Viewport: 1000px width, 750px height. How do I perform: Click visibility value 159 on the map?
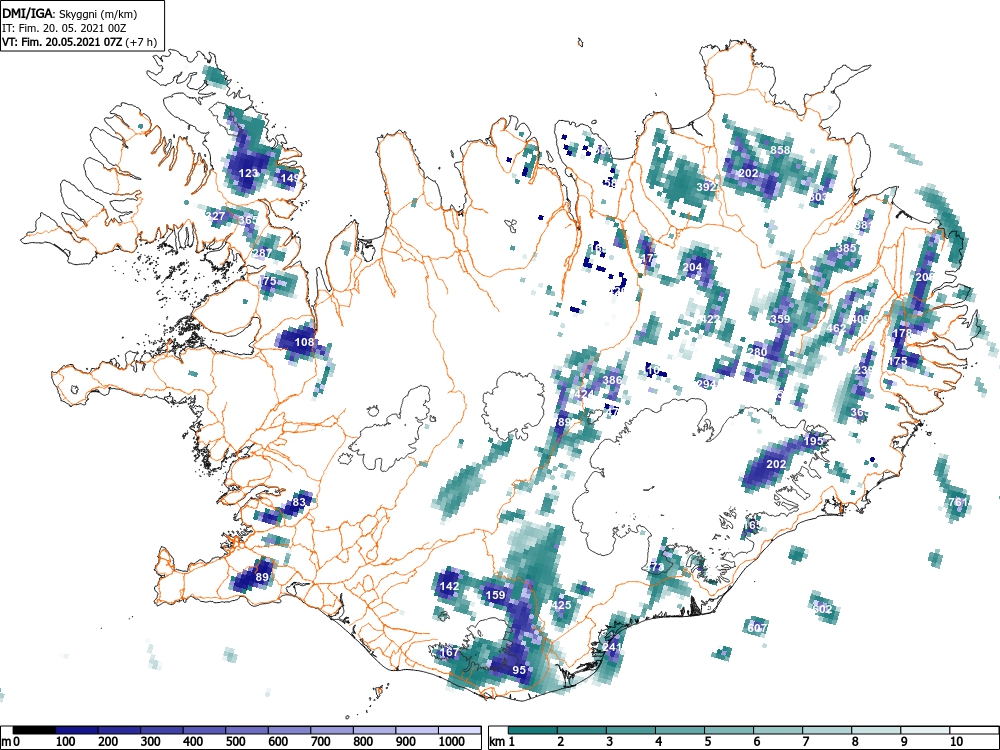point(496,595)
